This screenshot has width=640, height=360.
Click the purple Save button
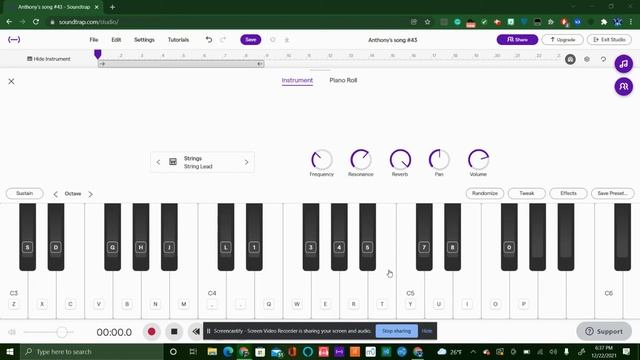[251, 40]
